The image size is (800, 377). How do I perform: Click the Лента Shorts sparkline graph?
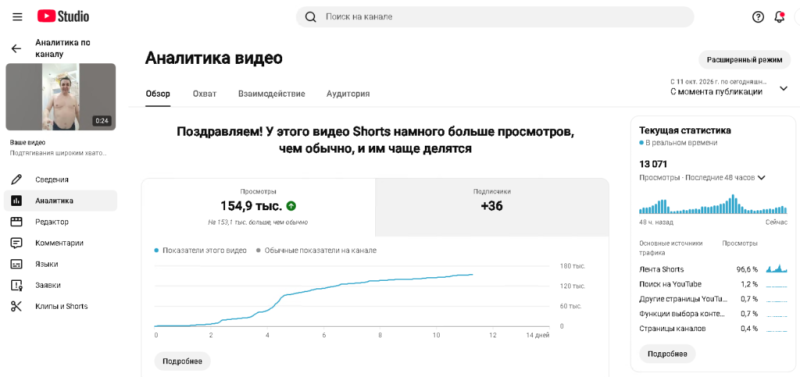[777, 268]
